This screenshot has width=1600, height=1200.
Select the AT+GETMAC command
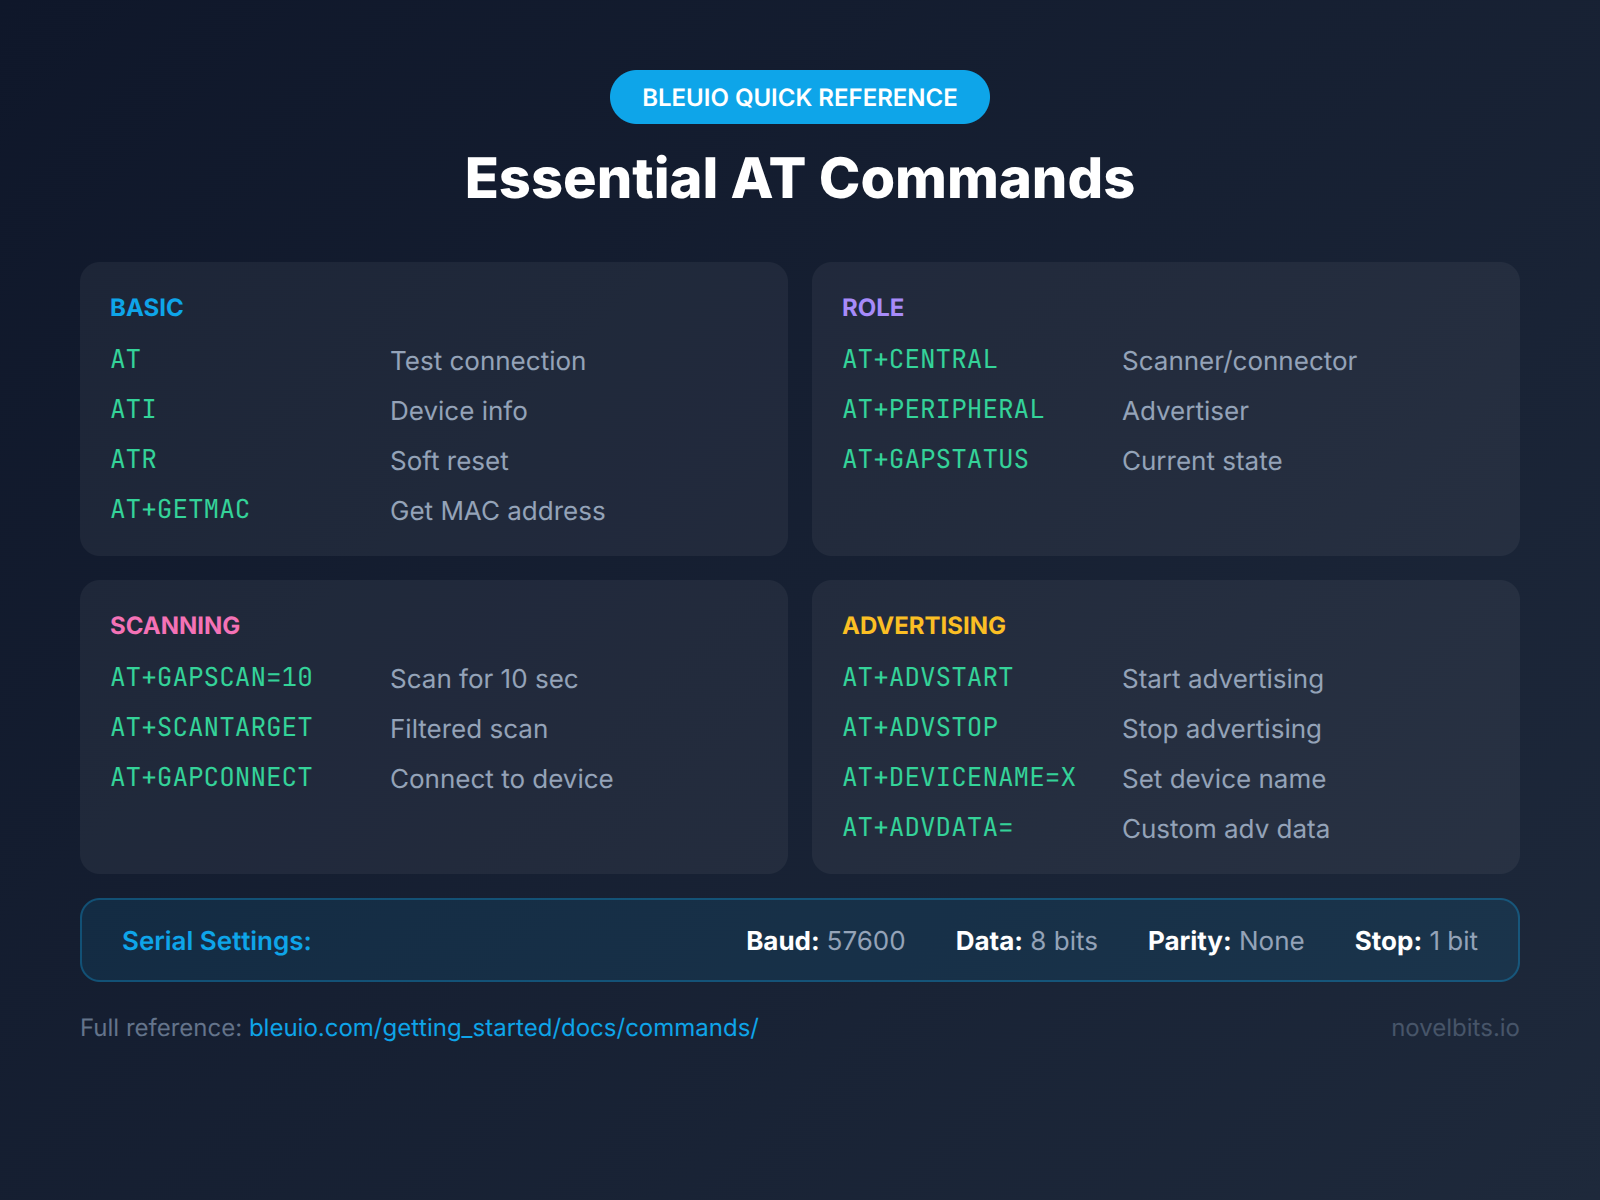click(180, 509)
